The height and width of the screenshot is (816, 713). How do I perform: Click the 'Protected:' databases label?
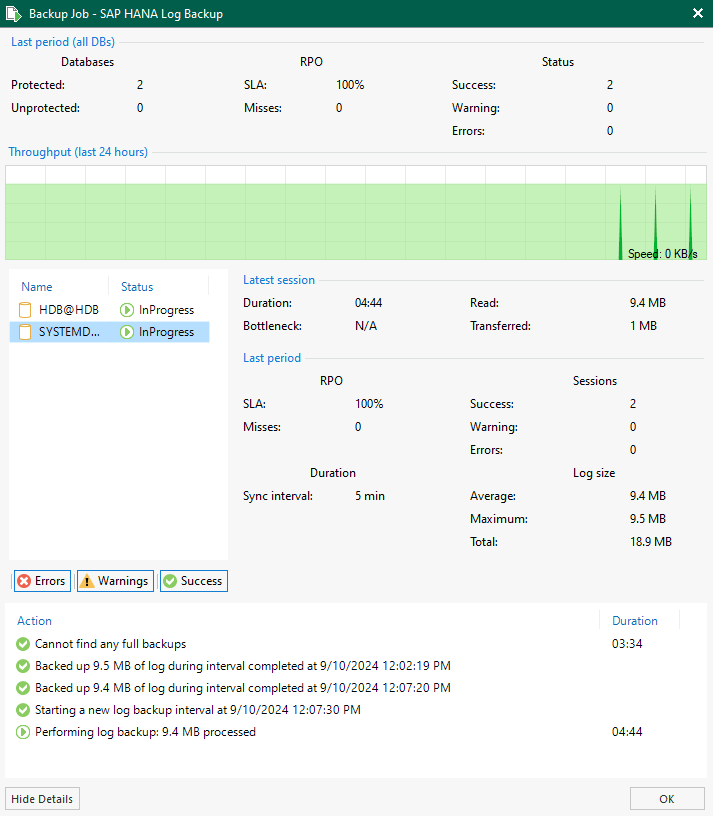(x=38, y=85)
